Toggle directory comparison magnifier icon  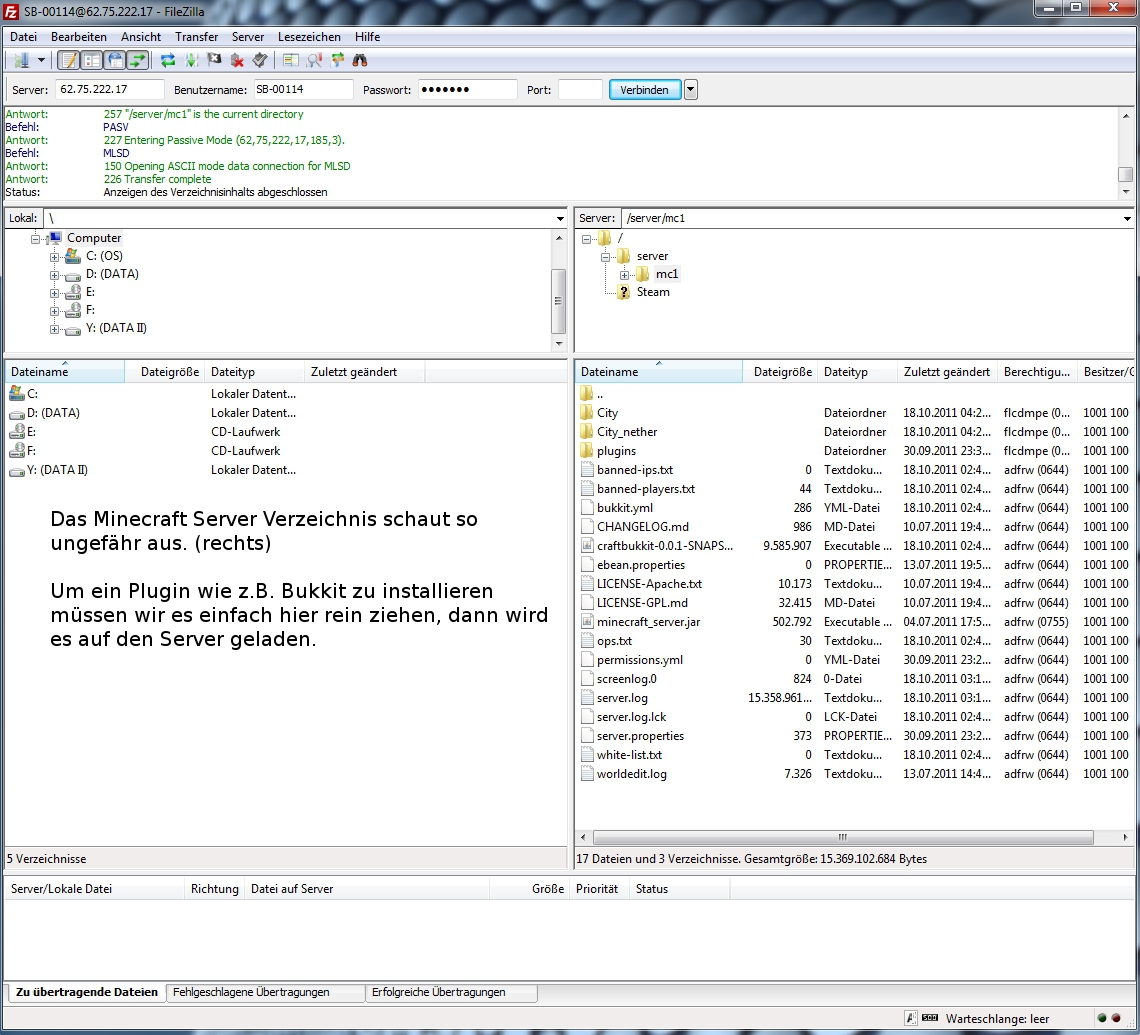(x=314, y=60)
